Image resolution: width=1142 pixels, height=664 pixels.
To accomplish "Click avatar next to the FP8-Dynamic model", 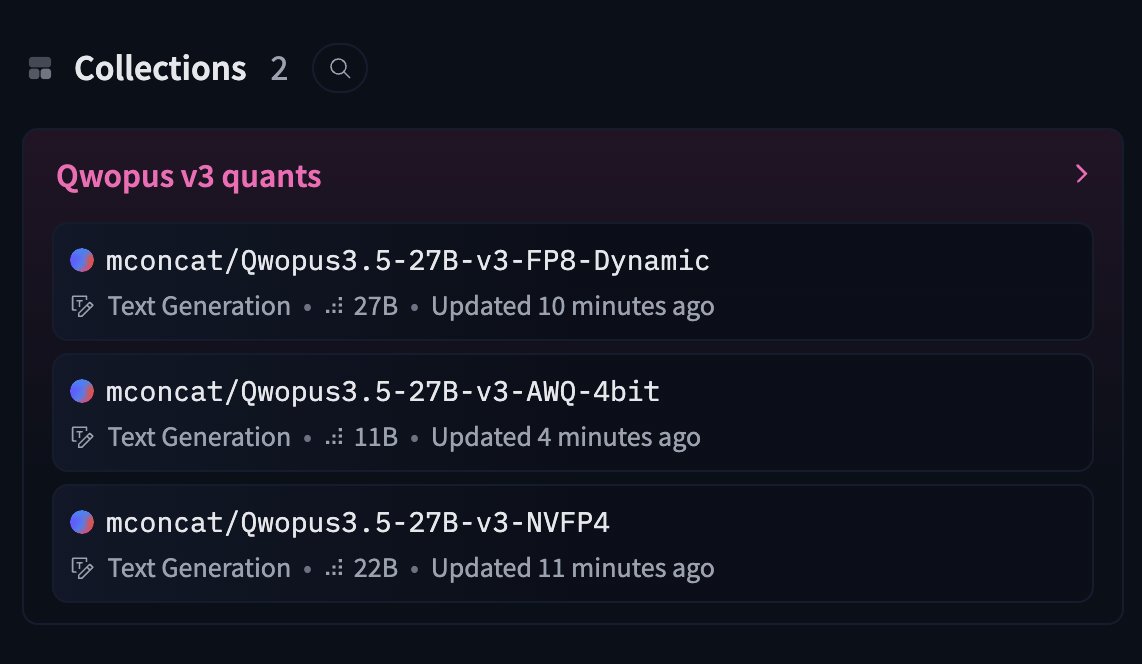I will pyautogui.click(x=82, y=260).
